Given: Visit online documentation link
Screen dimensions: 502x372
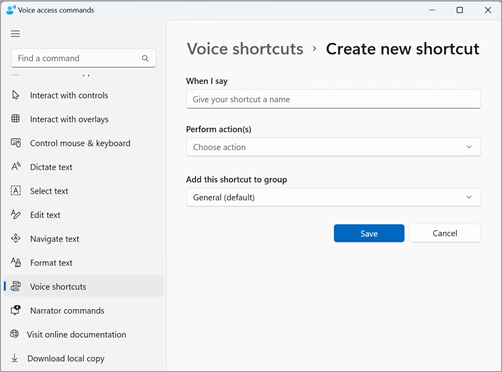Looking at the screenshot, I should [x=84, y=334].
